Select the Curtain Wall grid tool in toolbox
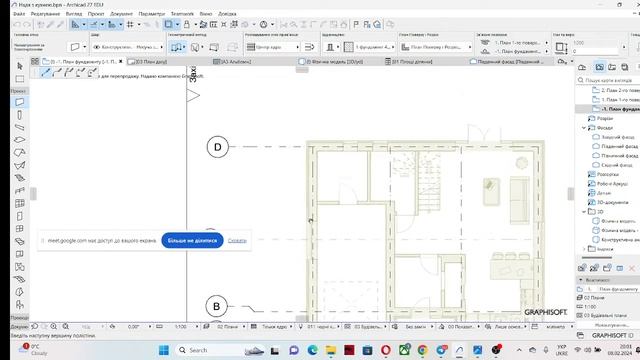The image size is (640, 360). click(20, 203)
